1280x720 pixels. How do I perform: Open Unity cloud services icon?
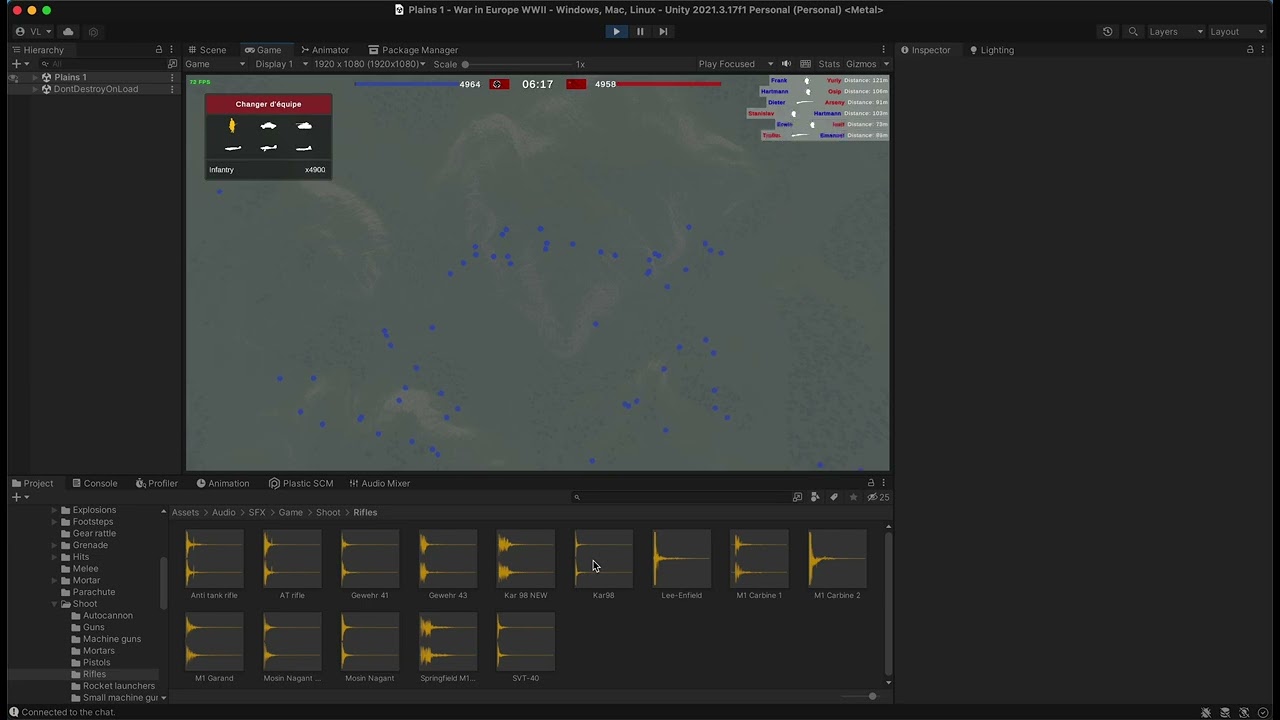[x=68, y=32]
